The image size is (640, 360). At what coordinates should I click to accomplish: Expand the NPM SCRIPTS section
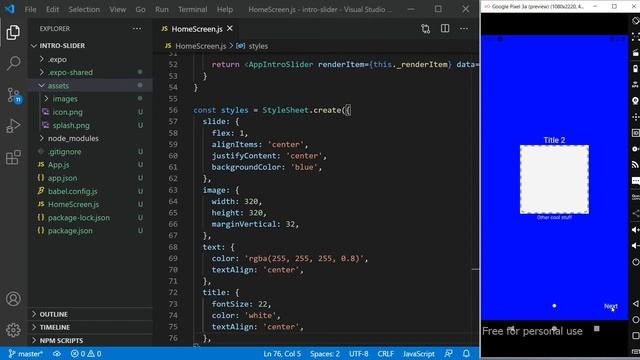[x=61, y=340]
